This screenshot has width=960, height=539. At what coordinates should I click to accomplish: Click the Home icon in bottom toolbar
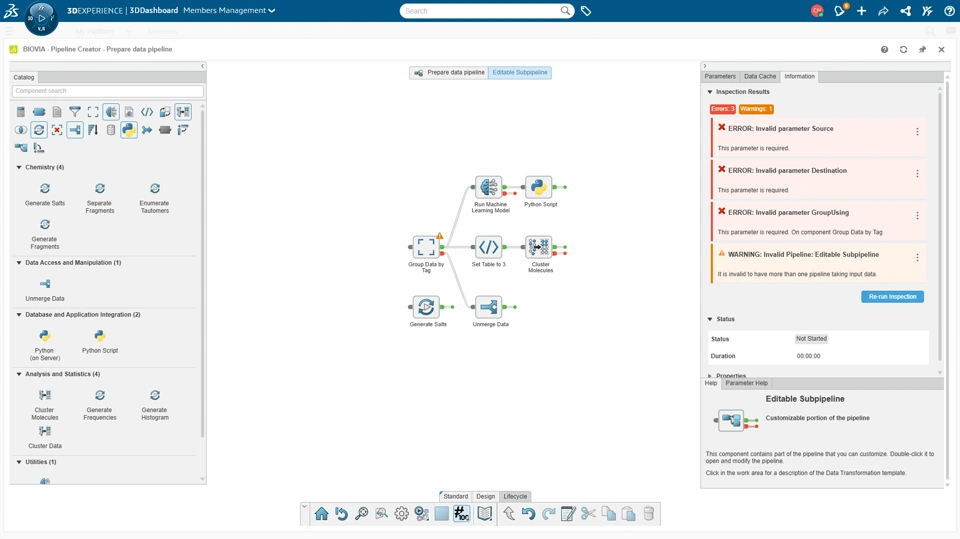pyautogui.click(x=321, y=514)
